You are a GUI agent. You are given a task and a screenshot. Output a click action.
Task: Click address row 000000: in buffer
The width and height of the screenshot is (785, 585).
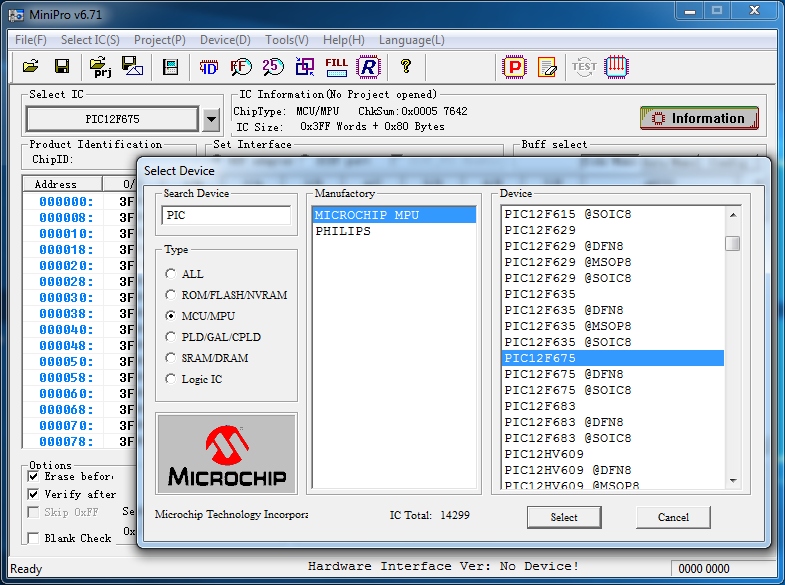point(66,201)
